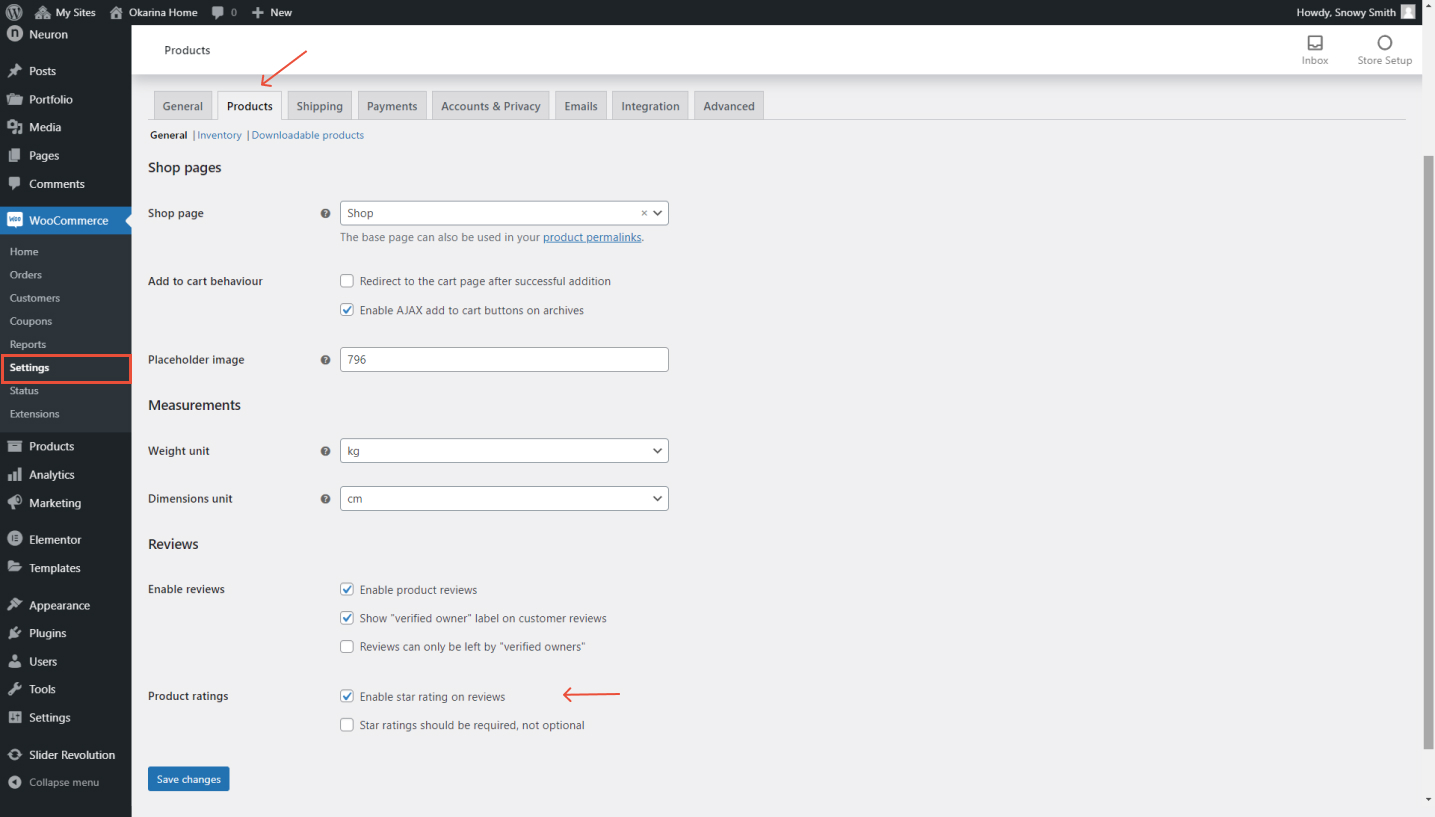Viewport: 1435px width, 817px height.
Task: Click the user avatar beside Howdy
Action: [1408, 12]
